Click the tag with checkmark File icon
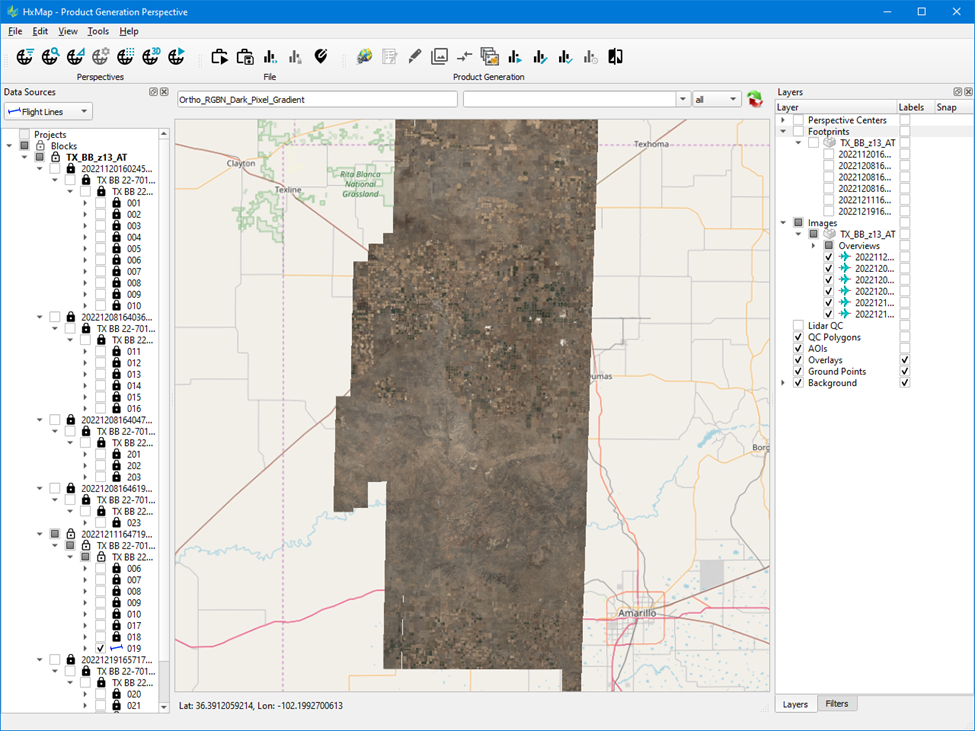 pyautogui.click(x=321, y=57)
